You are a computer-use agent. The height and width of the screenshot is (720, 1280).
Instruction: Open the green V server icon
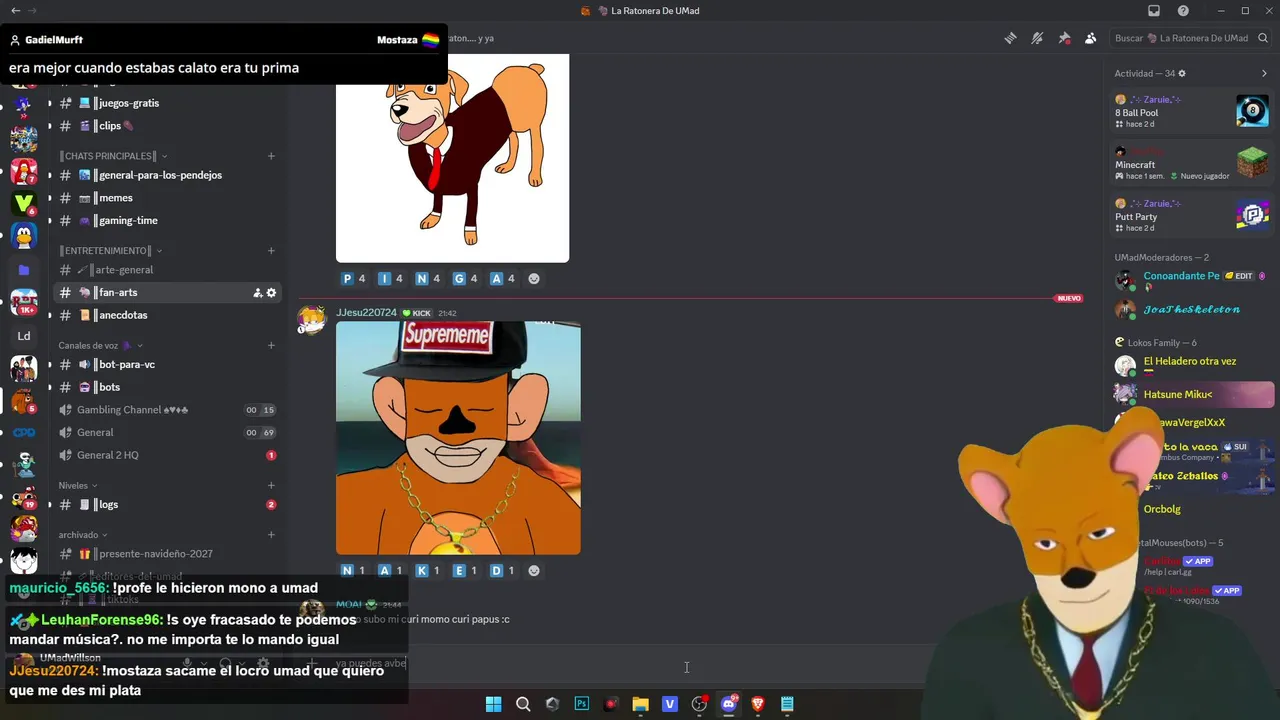coord(24,204)
